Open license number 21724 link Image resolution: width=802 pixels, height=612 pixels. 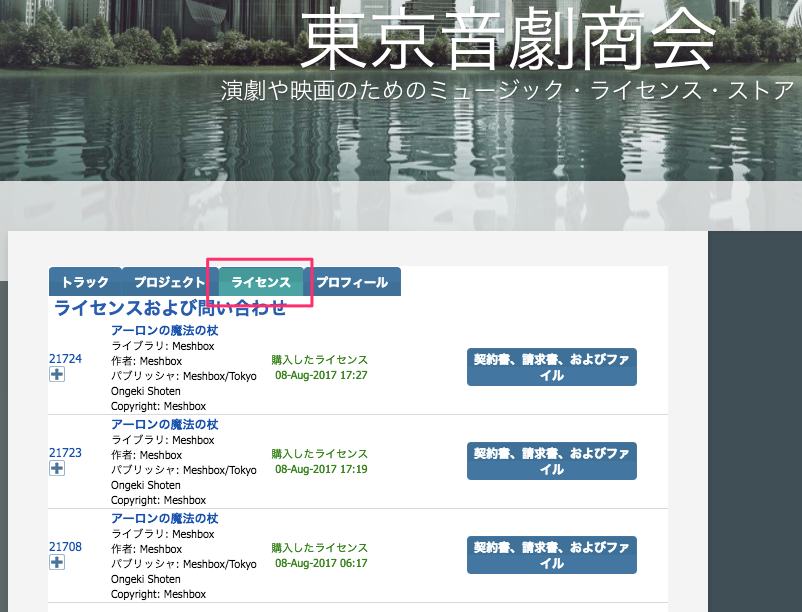pyautogui.click(x=65, y=358)
